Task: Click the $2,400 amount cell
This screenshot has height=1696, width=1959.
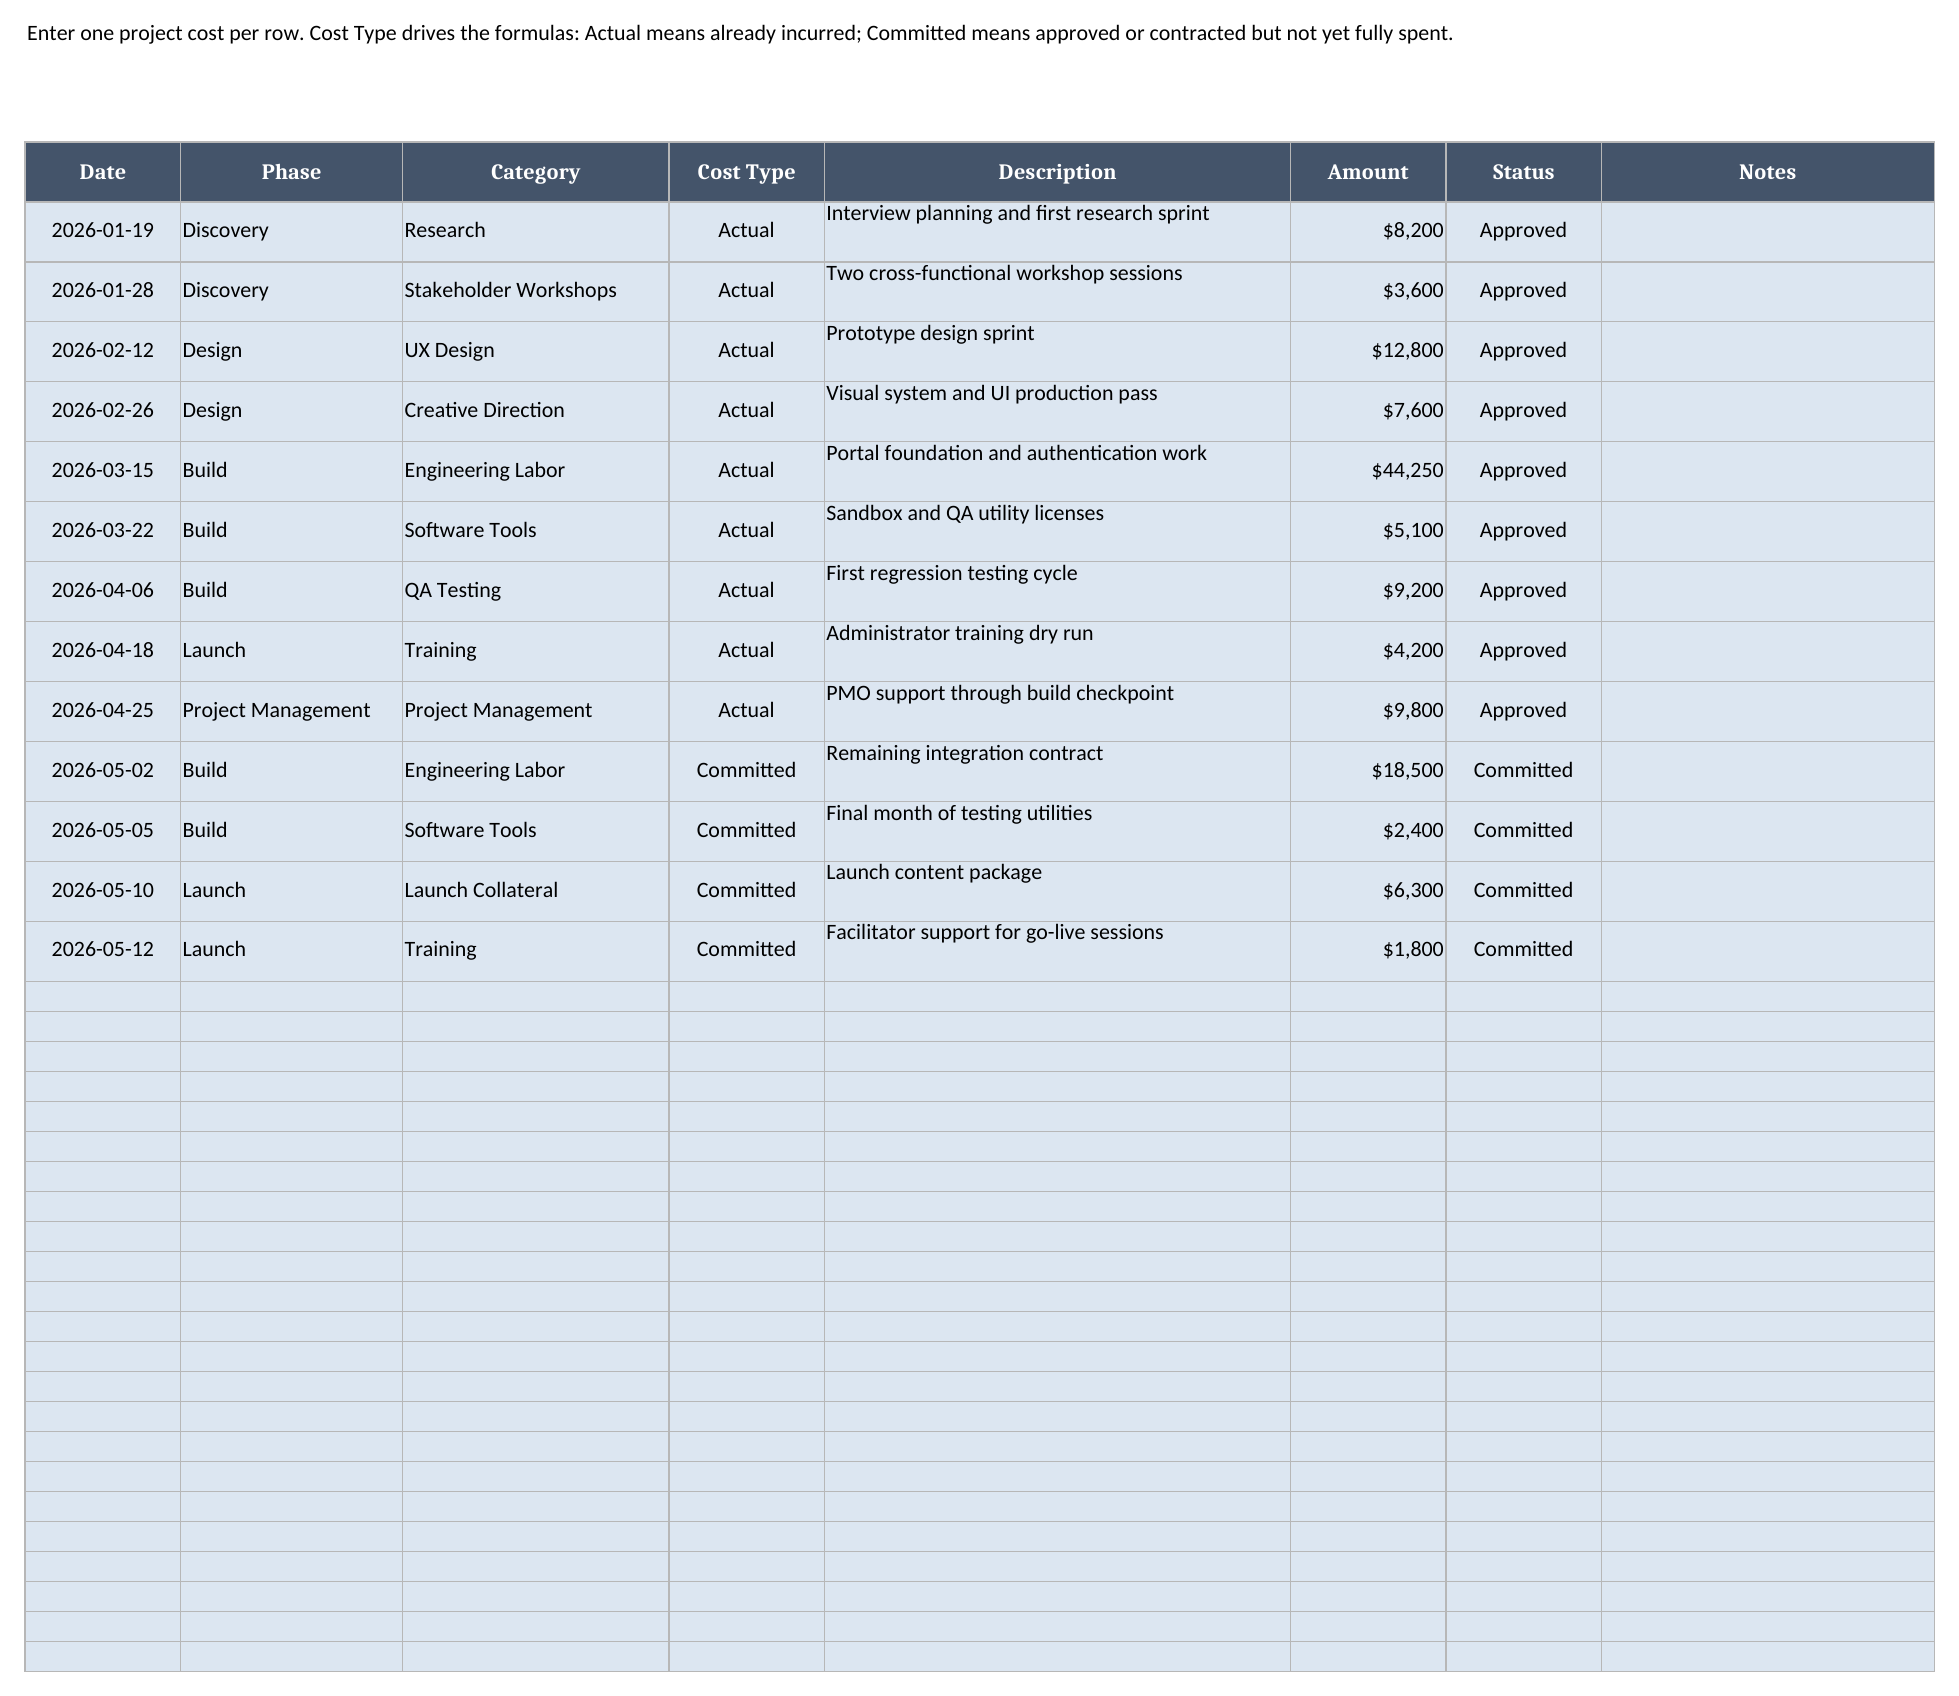Action: point(1368,831)
